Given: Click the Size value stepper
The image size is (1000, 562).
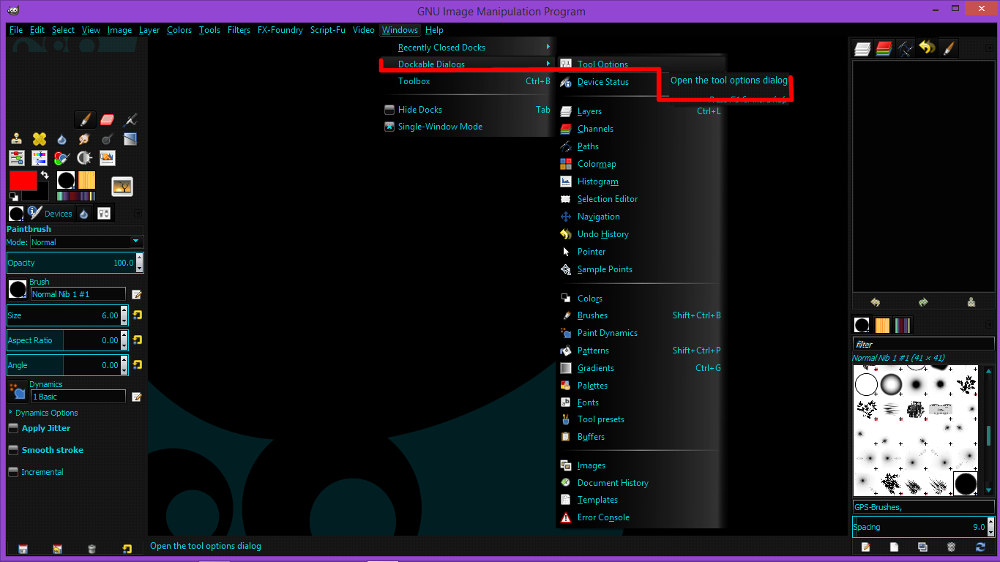Looking at the screenshot, I should [x=124, y=315].
